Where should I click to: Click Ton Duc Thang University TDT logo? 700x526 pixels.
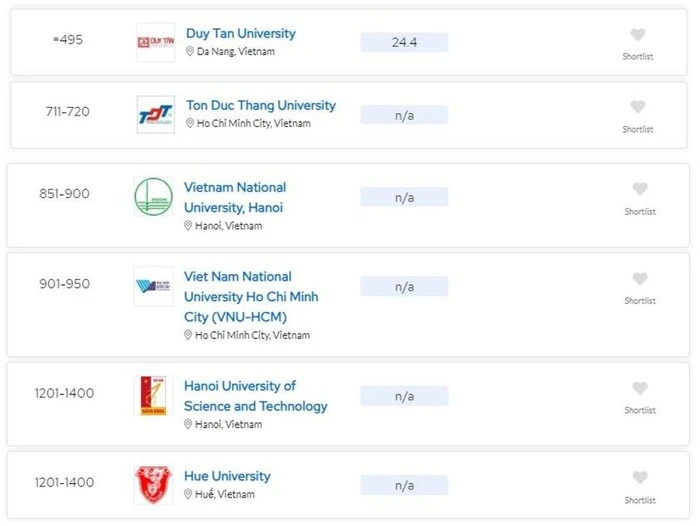[155, 115]
